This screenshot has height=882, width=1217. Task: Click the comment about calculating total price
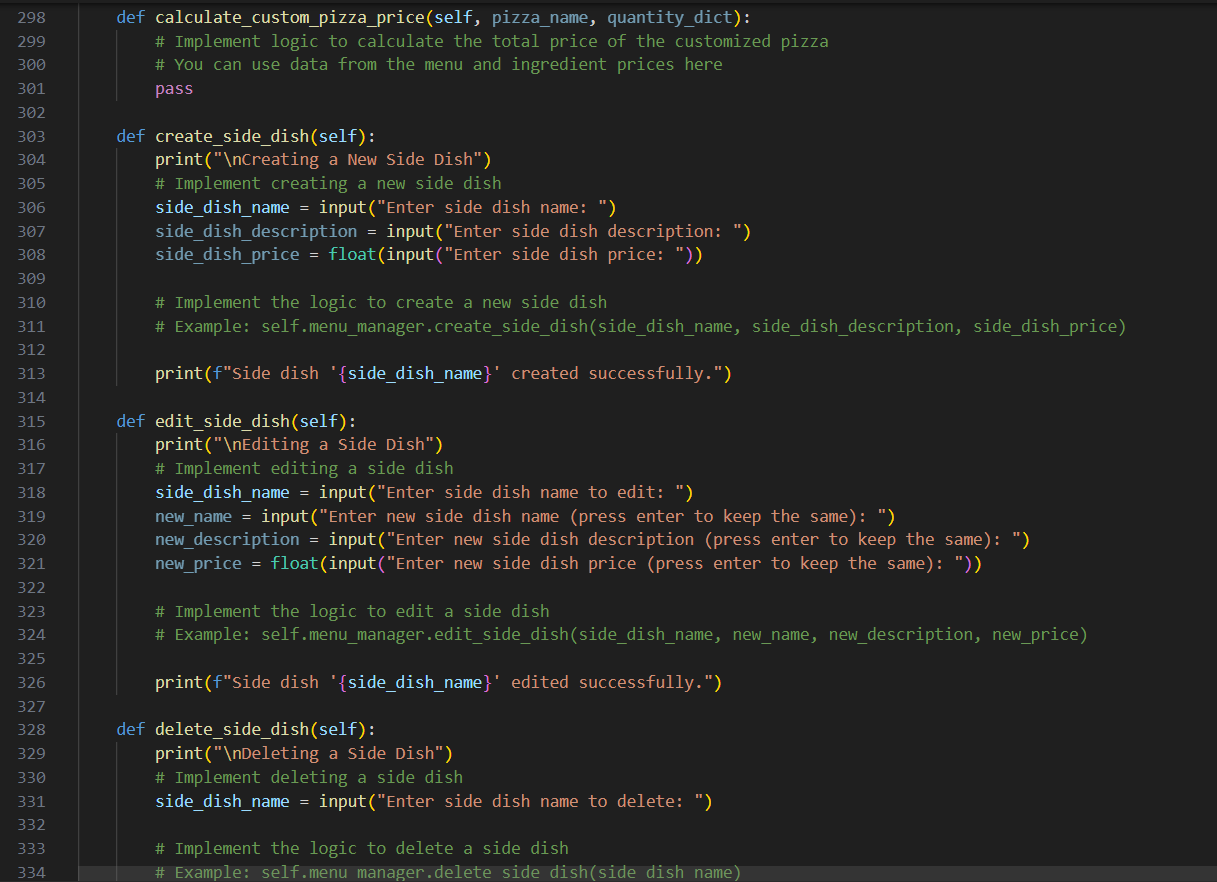click(492, 41)
